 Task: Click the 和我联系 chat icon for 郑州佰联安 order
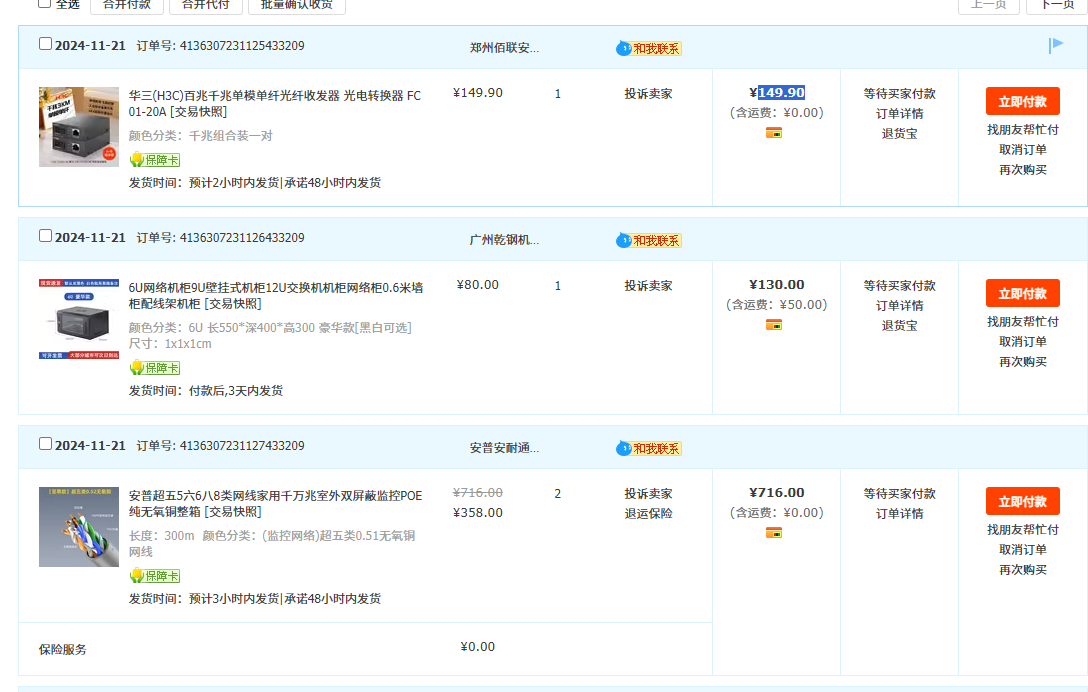pyautogui.click(x=649, y=48)
